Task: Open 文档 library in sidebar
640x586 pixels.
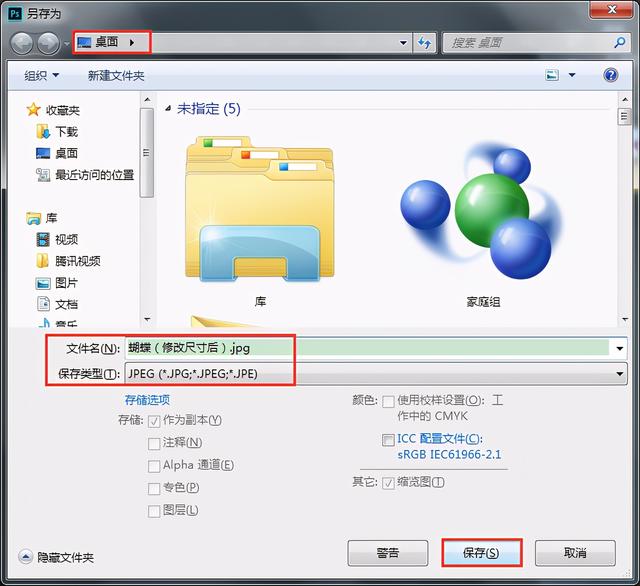Action: tap(57, 304)
